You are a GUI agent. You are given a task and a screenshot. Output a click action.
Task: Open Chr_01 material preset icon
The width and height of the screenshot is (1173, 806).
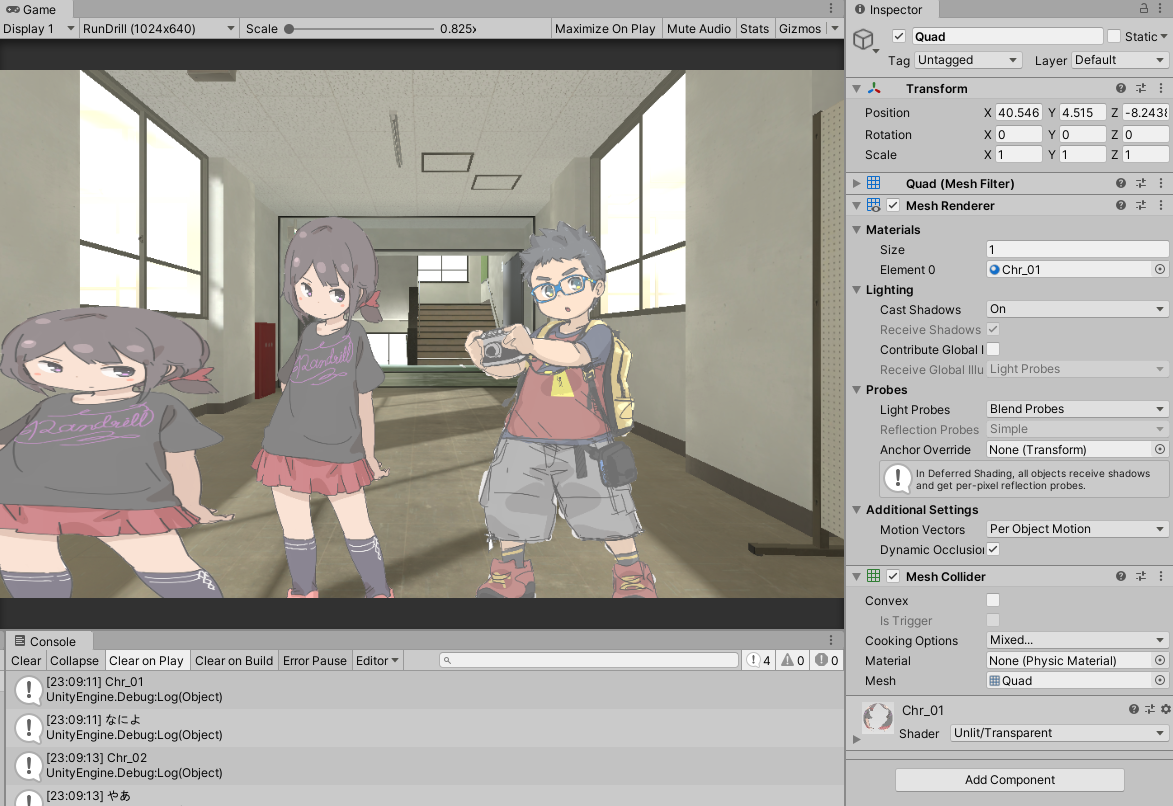(1150, 709)
